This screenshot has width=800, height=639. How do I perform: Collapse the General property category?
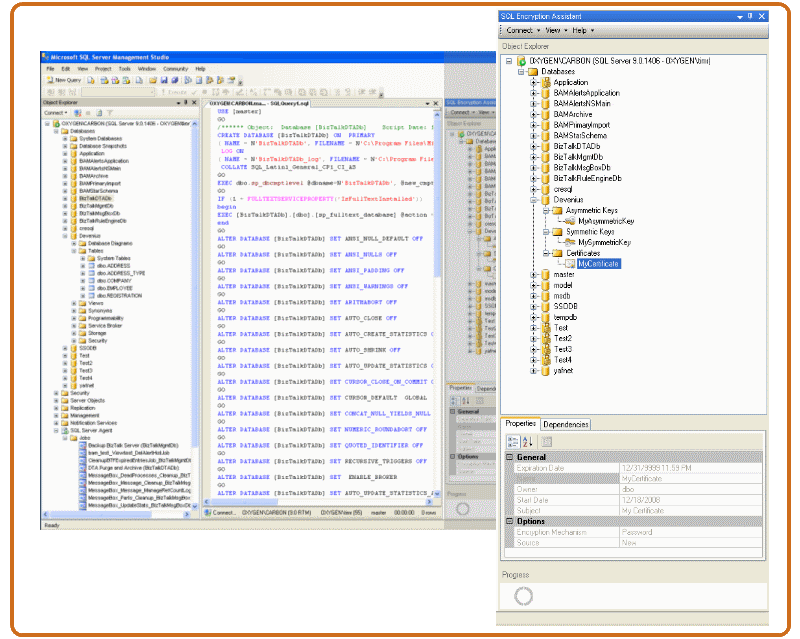[x=509, y=457]
